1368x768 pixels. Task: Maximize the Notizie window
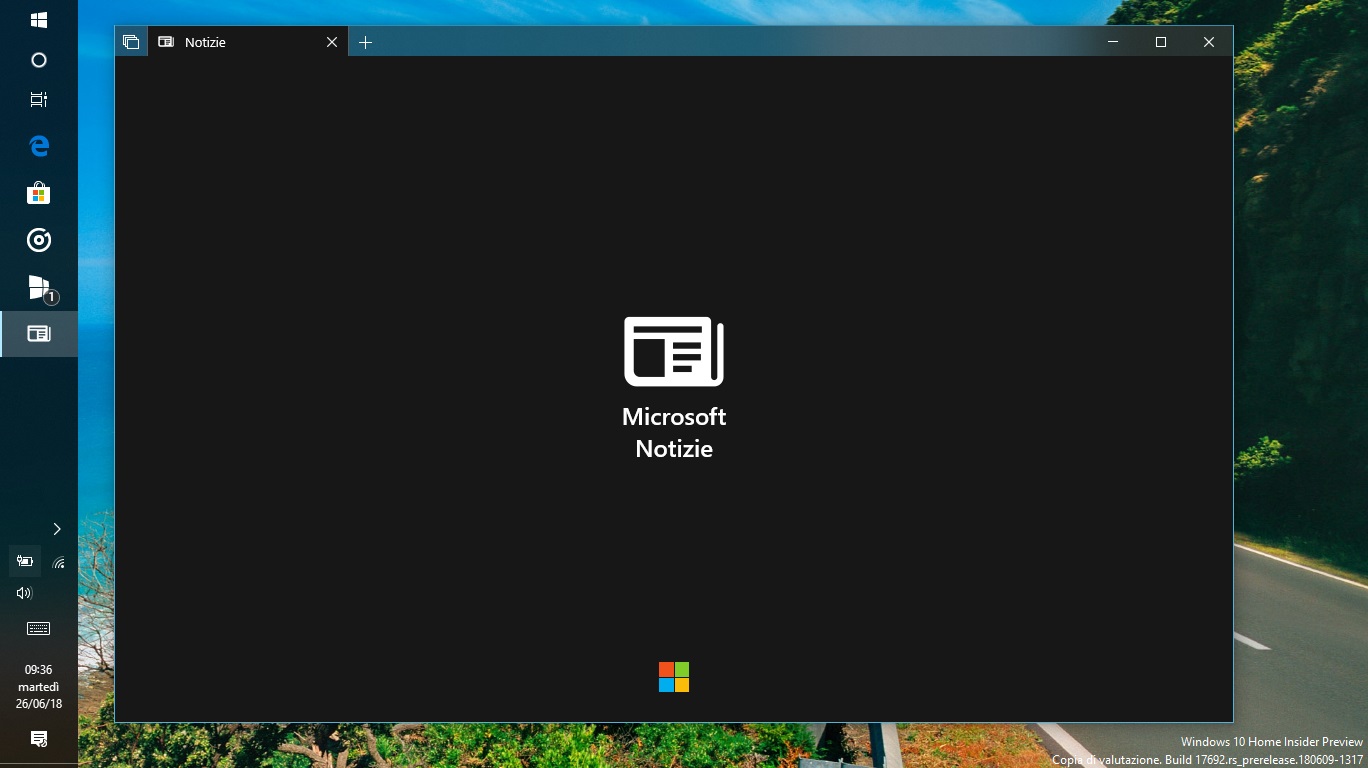(1161, 42)
